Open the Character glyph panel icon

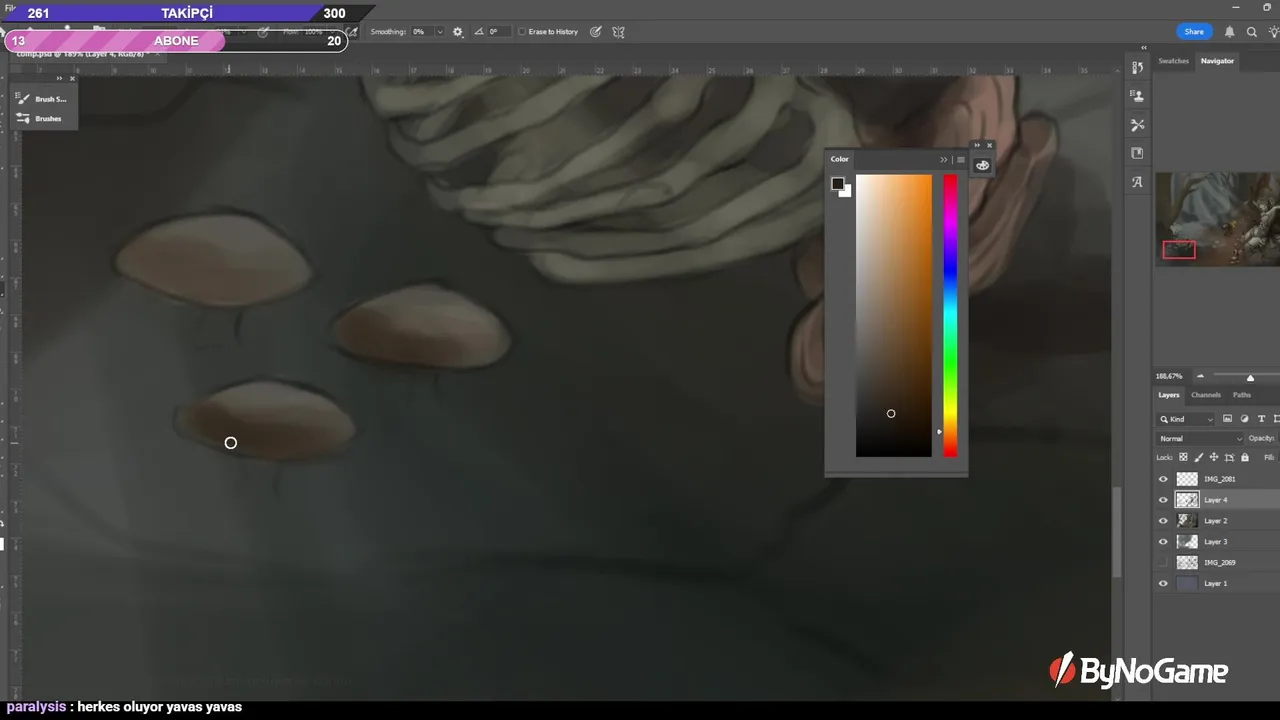(1137, 182)
